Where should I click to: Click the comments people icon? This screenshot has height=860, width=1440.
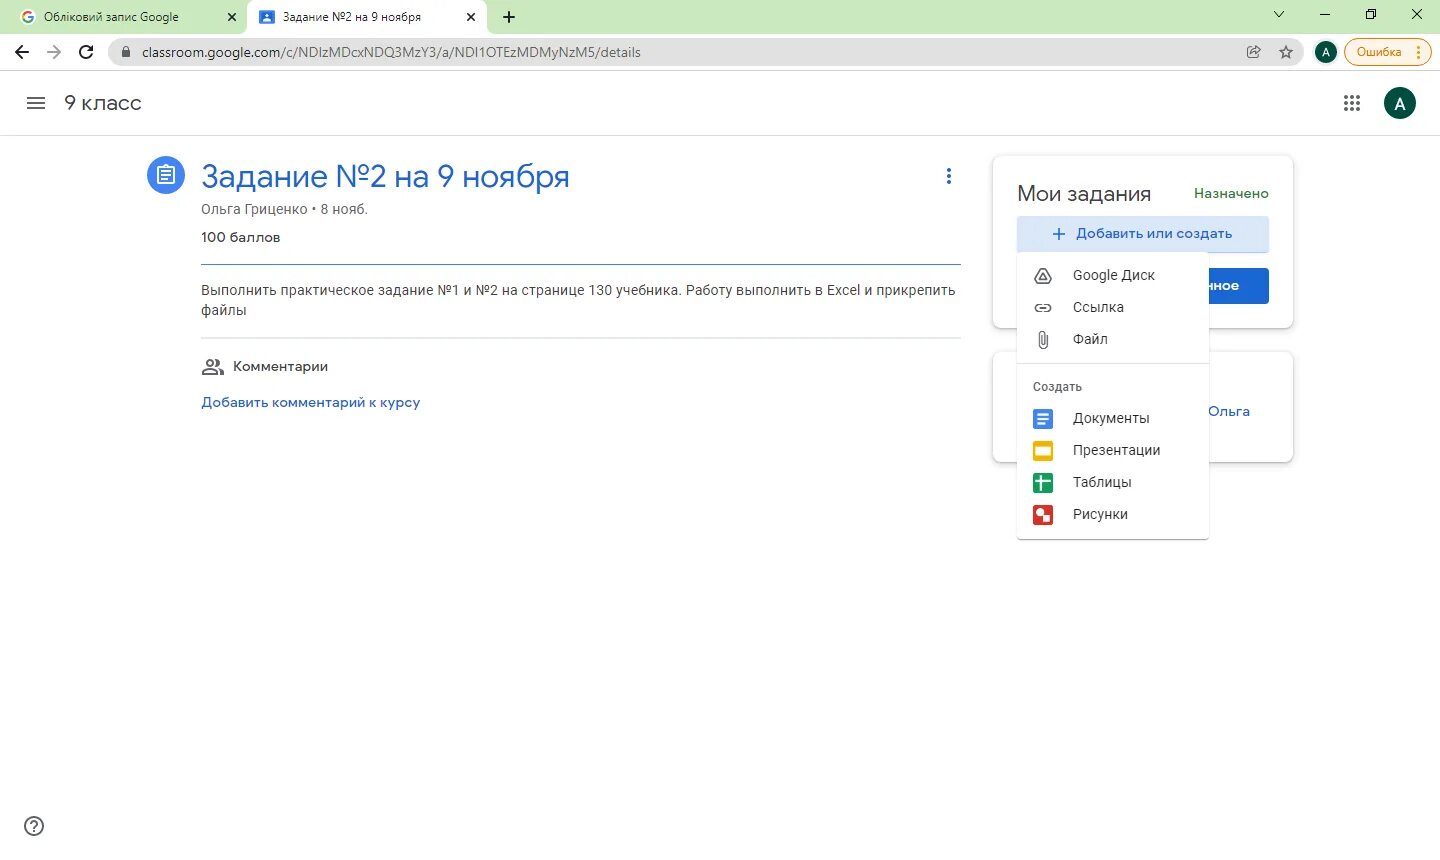pyautogui.click(x=212, y=367)
